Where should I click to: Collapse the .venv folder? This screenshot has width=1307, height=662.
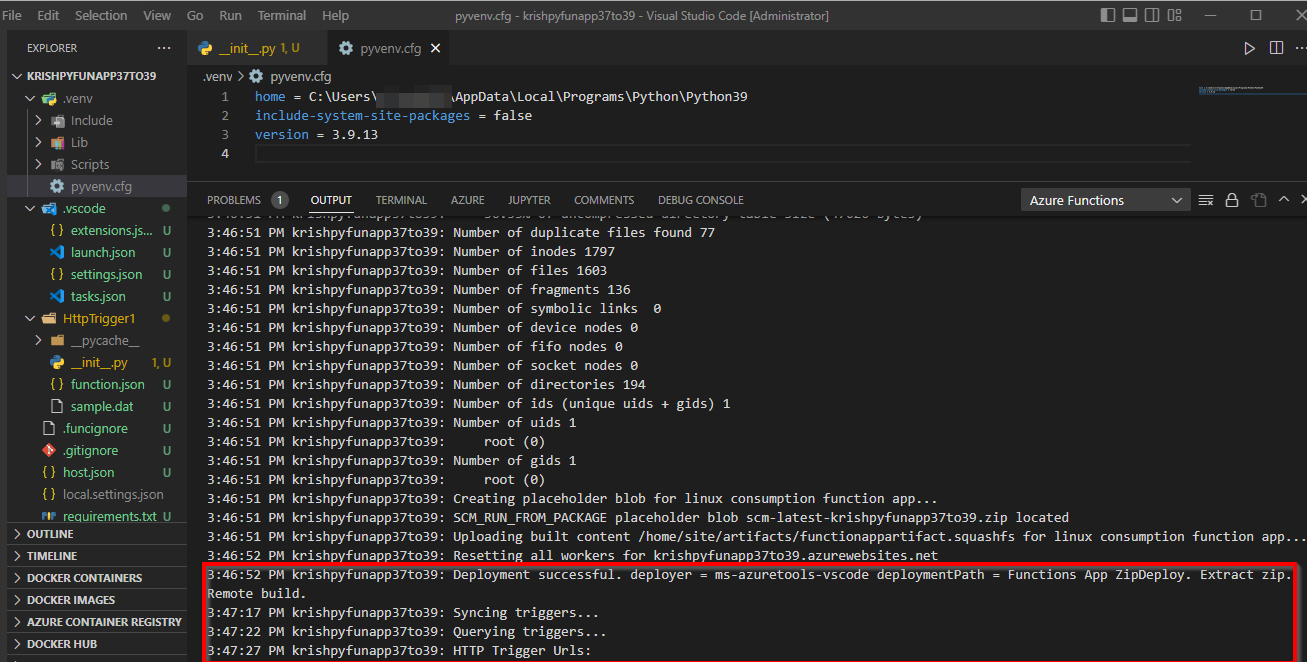(x=30, y=98)
